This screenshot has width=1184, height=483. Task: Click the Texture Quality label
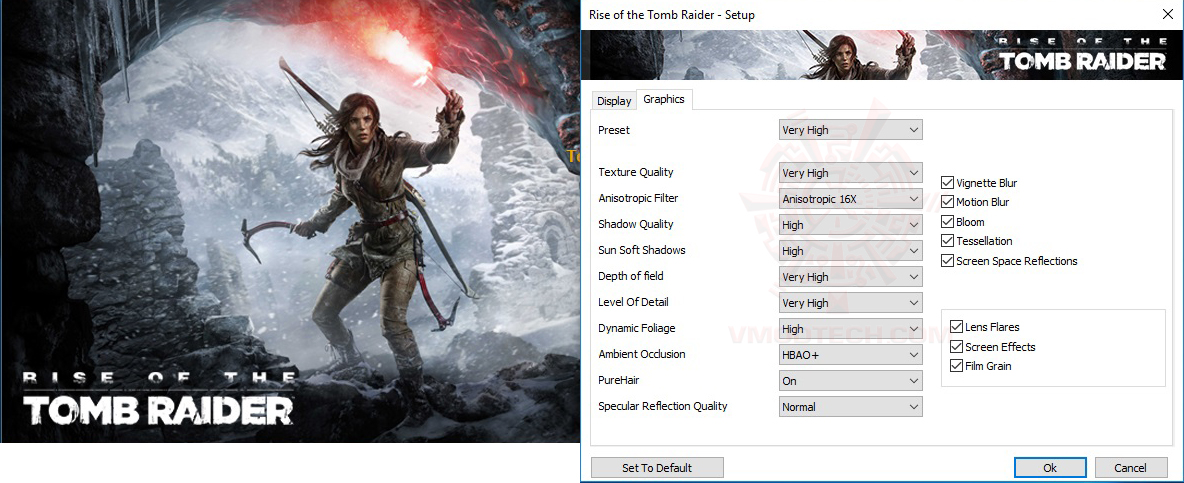[636, 172]
